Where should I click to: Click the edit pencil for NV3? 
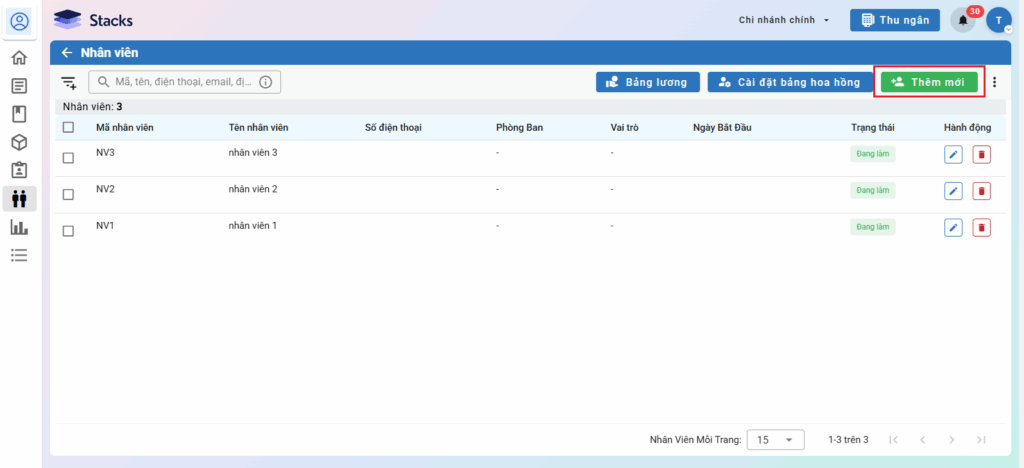[x=953, y=154]
